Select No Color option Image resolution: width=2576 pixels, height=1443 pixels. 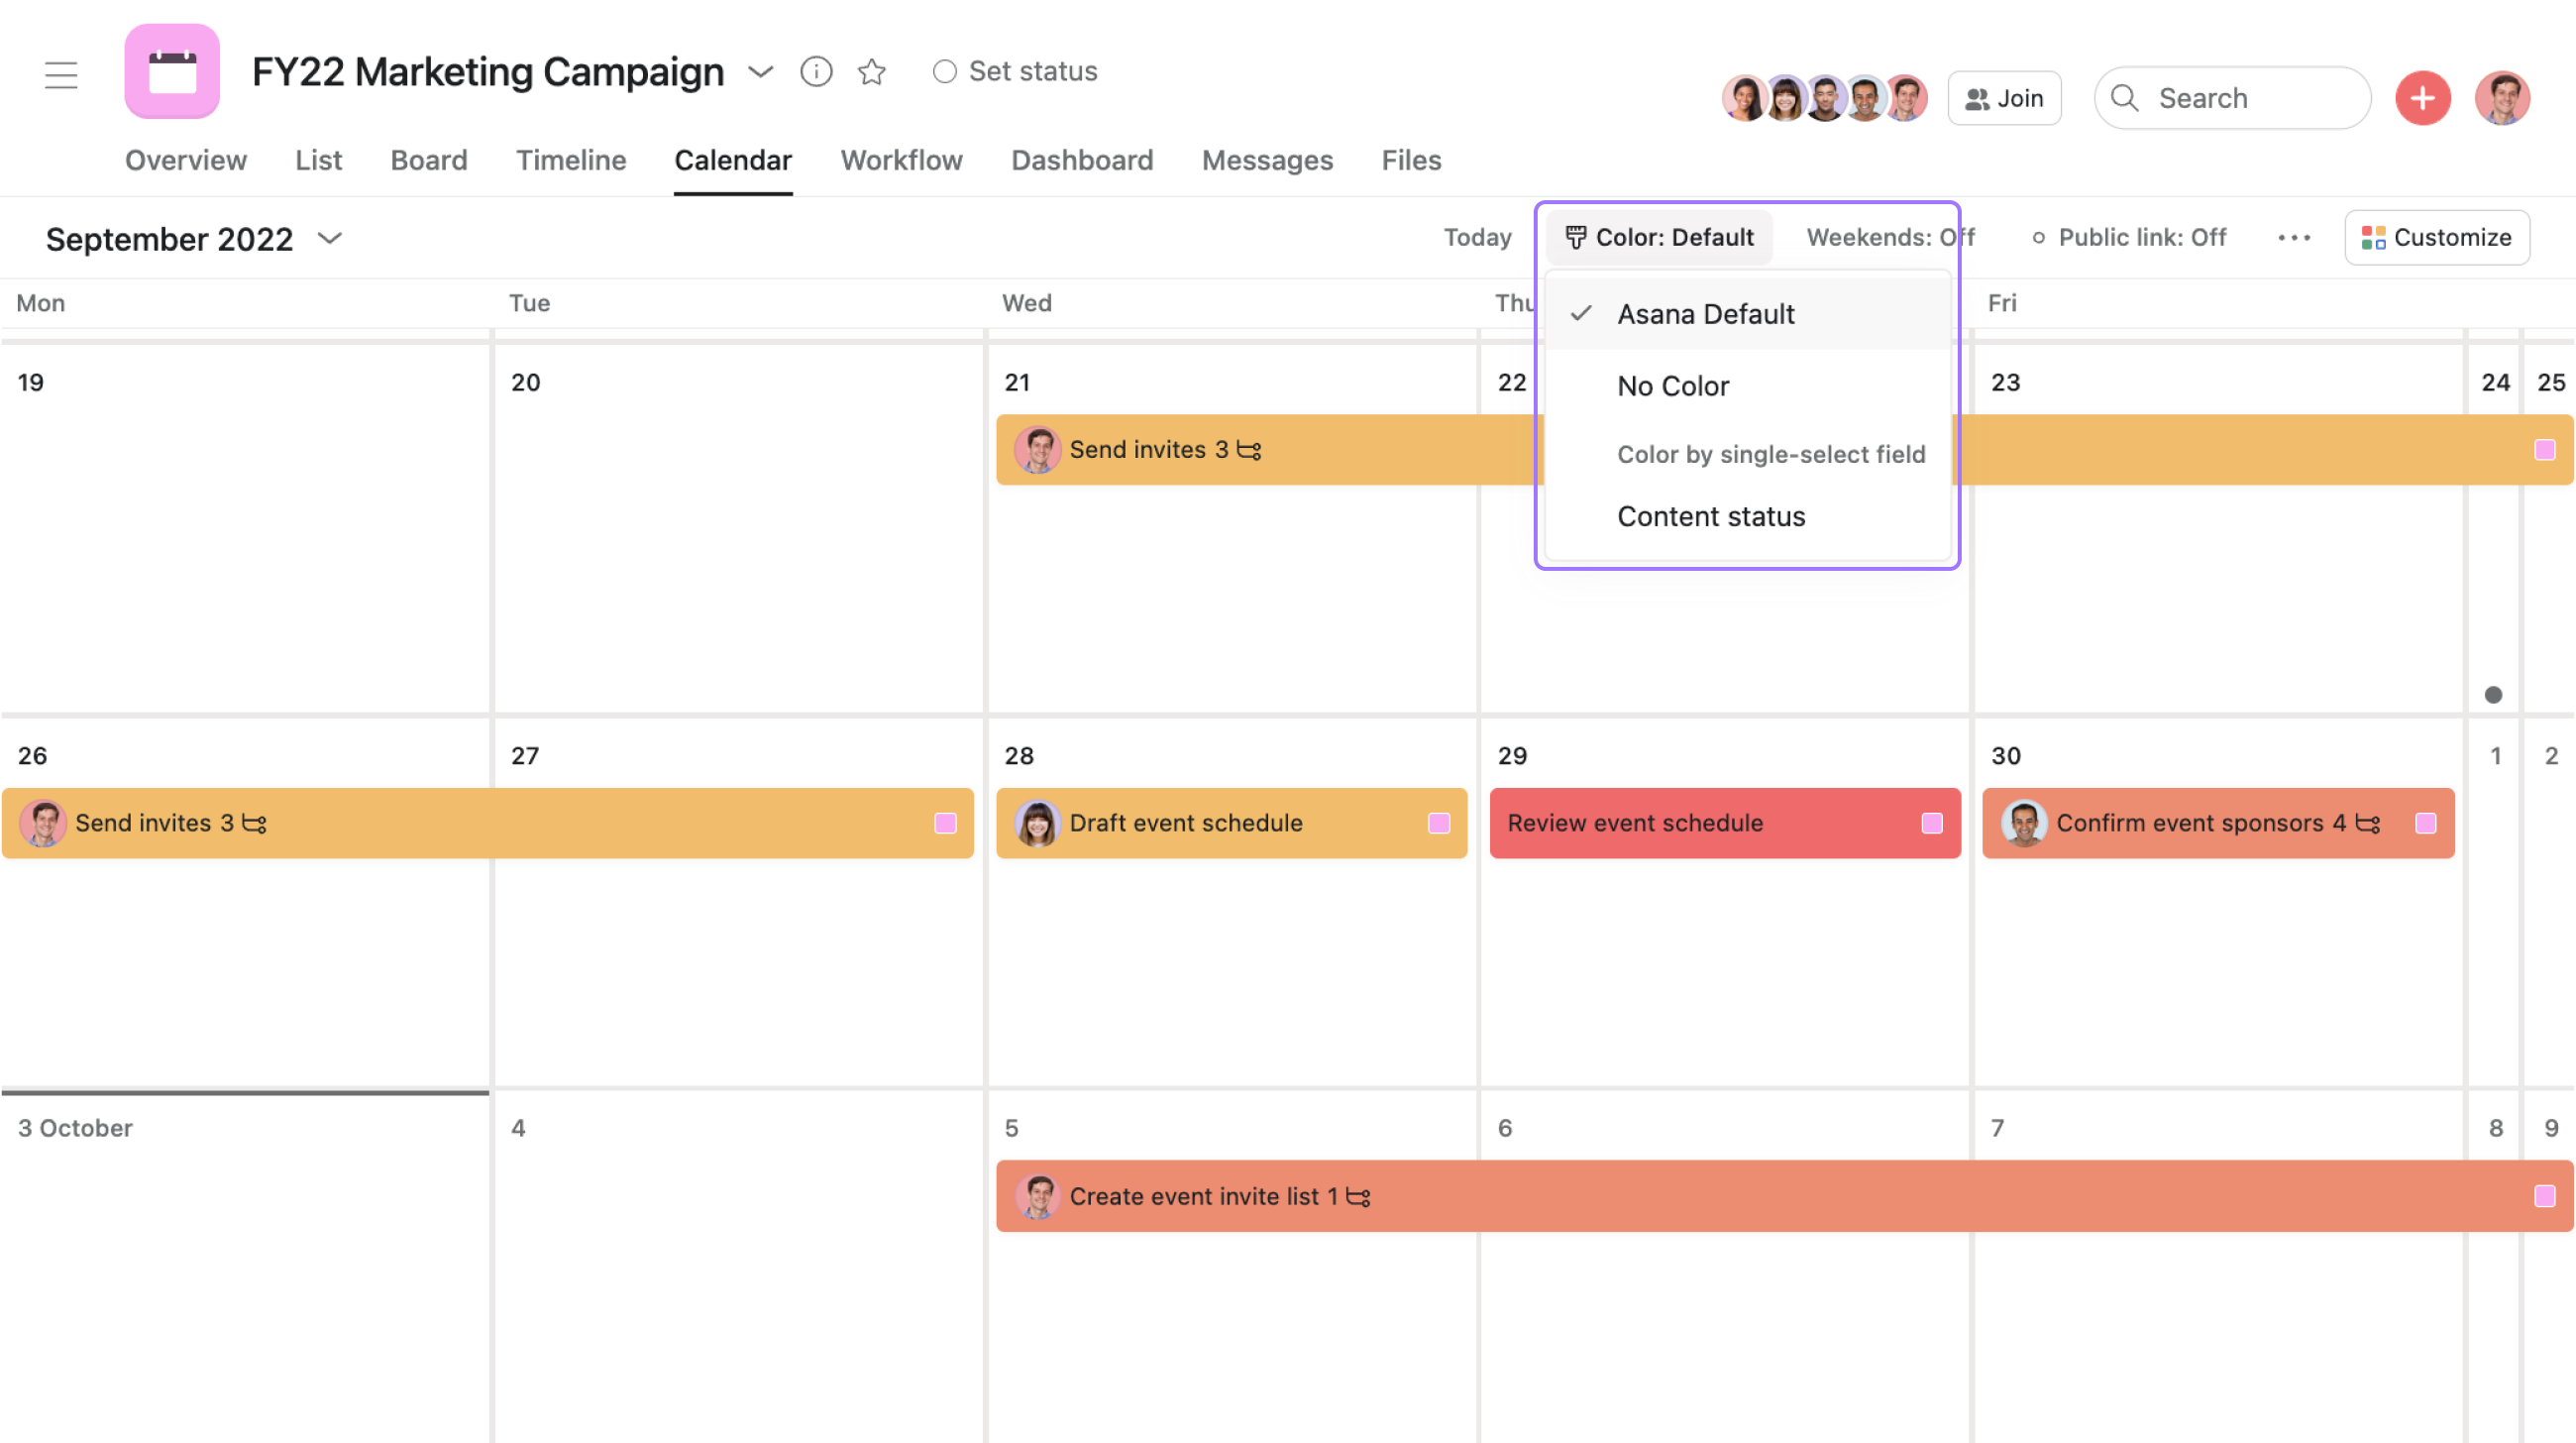[1672, 385]
